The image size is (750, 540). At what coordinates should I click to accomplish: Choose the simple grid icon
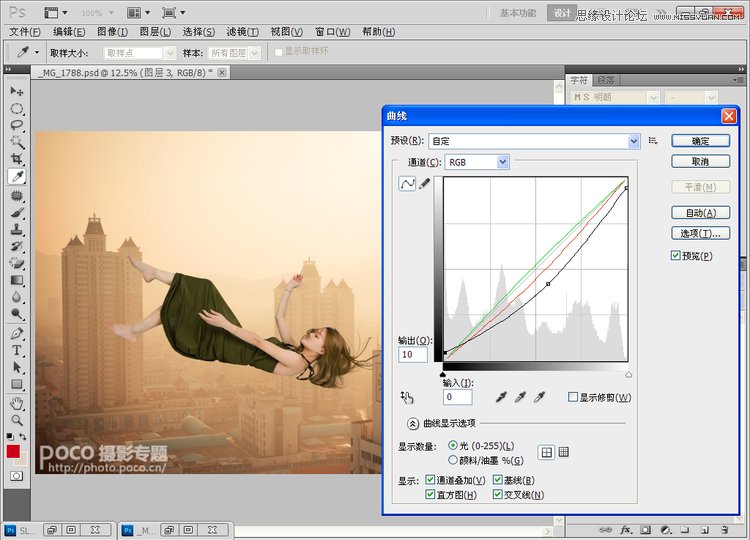547,452
